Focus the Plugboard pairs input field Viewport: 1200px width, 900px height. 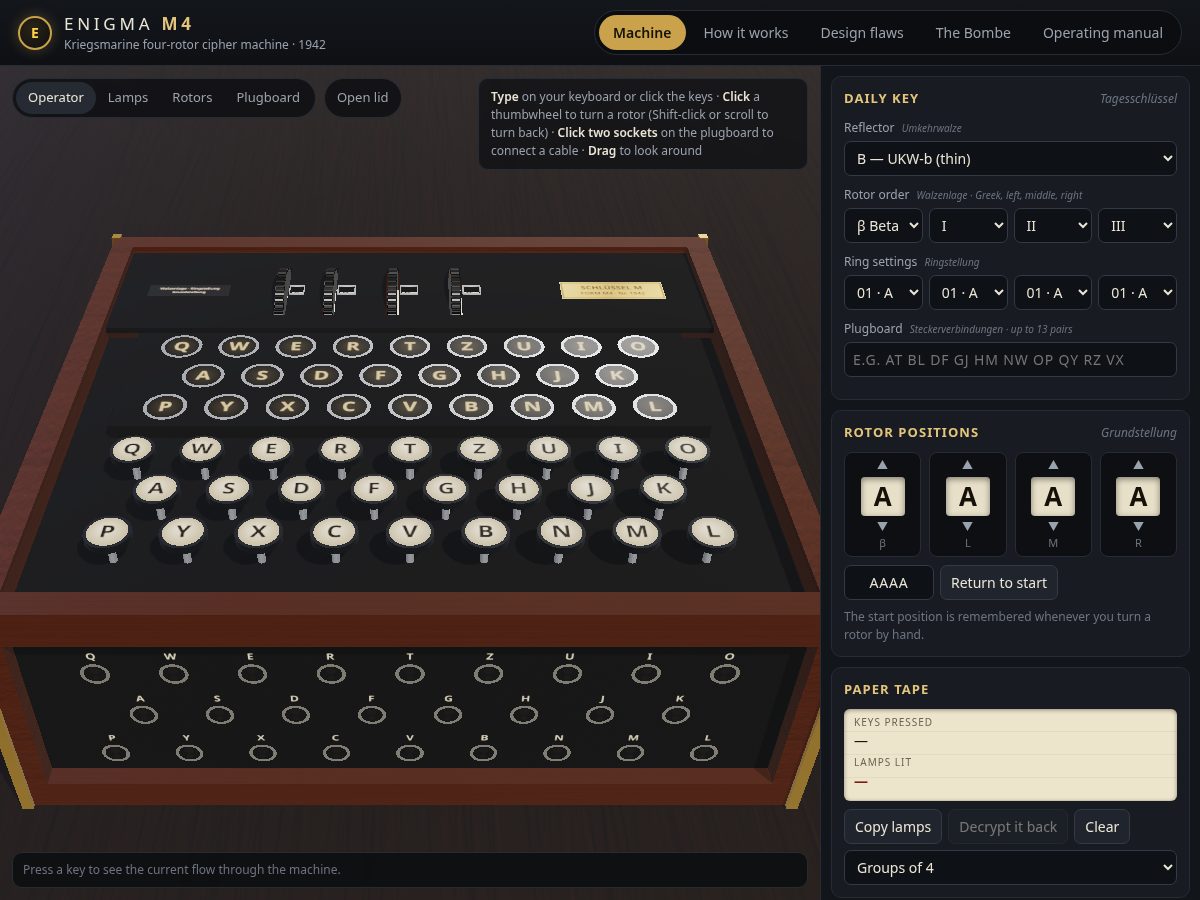(x=1010, y=360)
